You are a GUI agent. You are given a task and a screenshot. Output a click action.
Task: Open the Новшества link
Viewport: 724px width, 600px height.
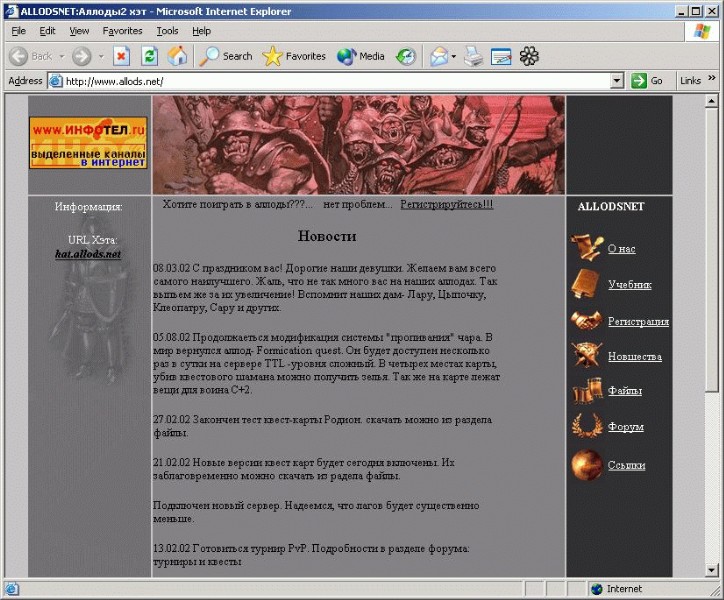(x=635, y=357)
